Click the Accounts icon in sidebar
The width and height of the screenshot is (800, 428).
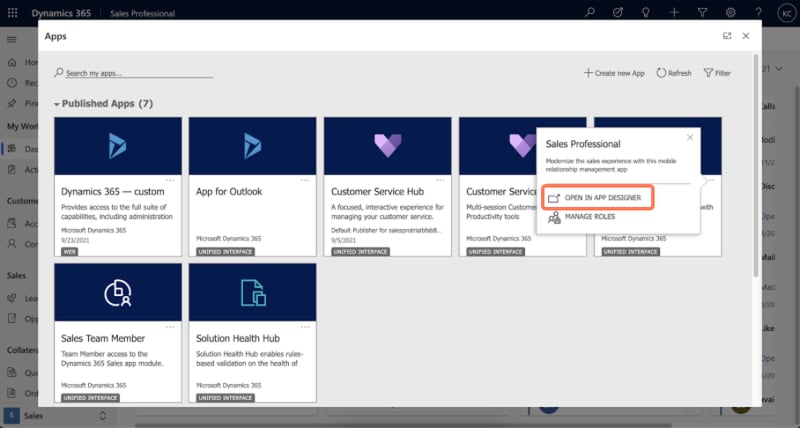(x=12, y=223)
